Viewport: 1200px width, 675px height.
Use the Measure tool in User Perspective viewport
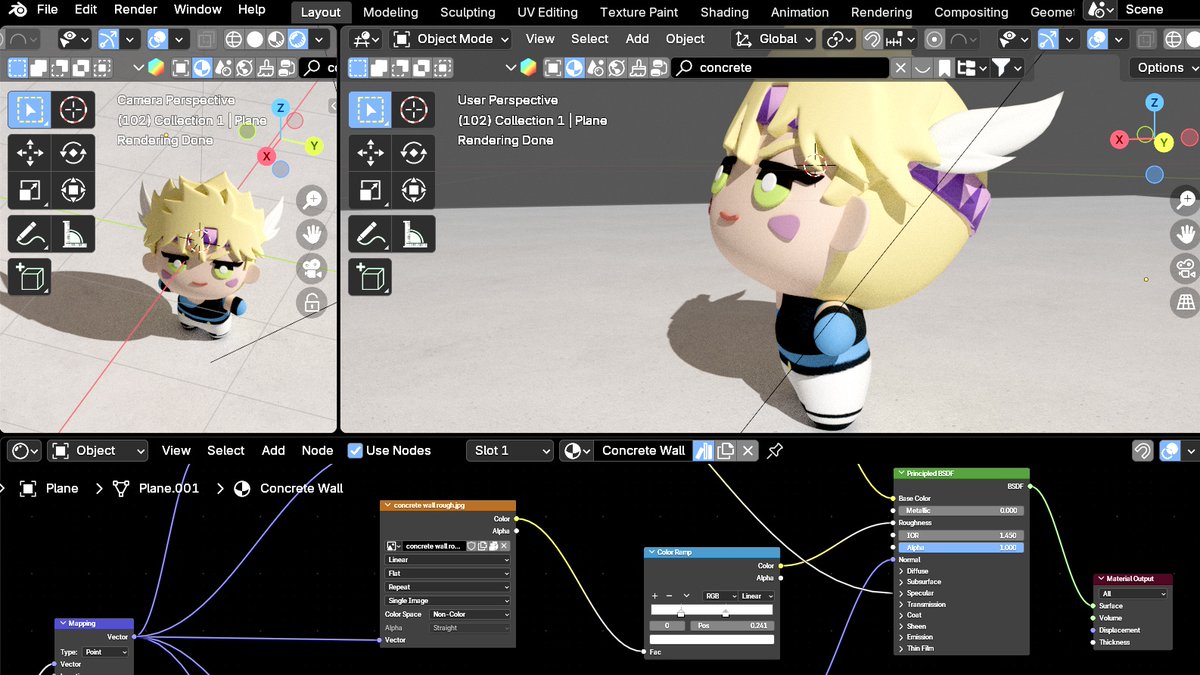[x=413, y=234]
